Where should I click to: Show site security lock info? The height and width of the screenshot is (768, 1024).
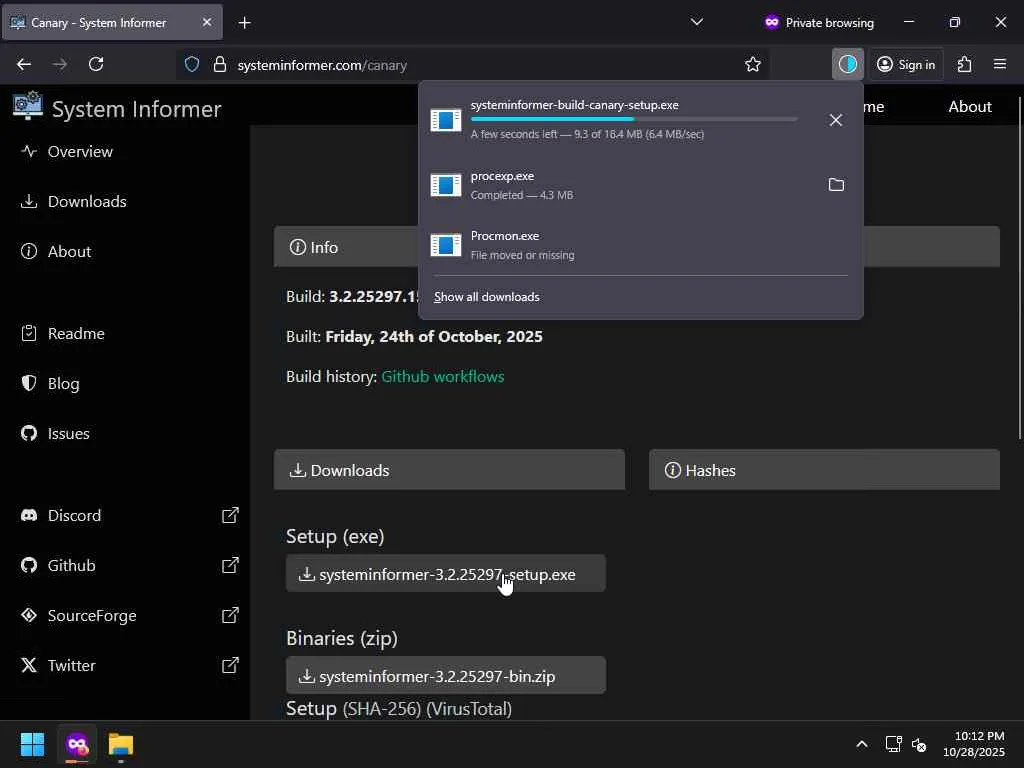tap(220, 65)
